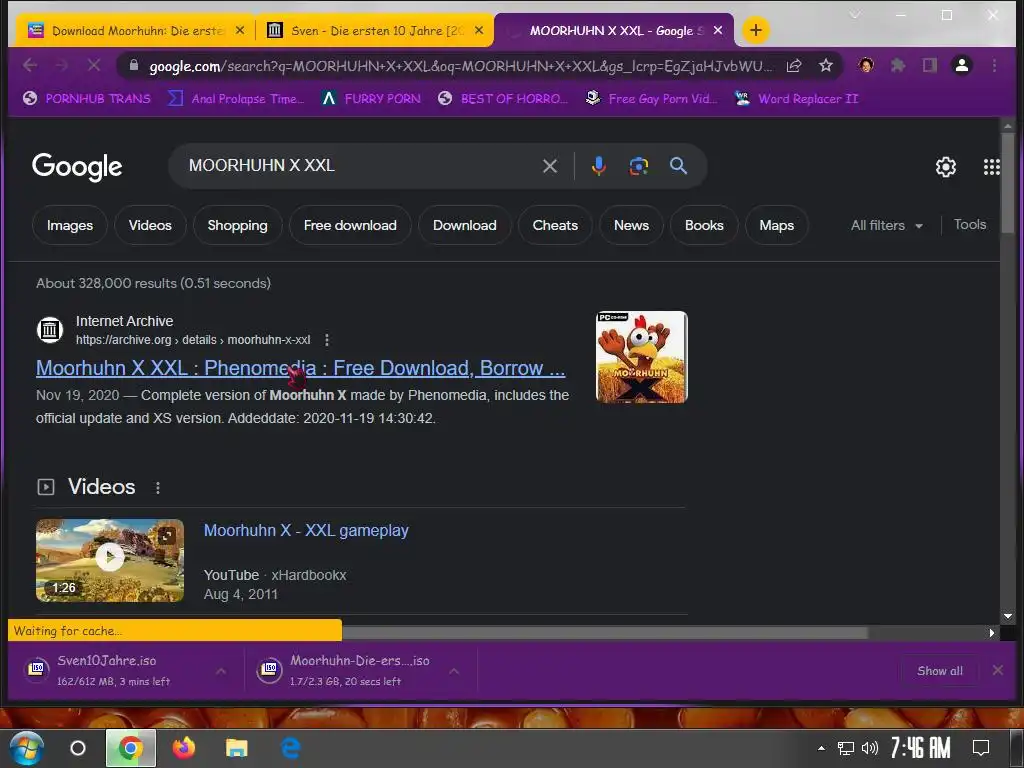
Task: Expand Sven10Jahre.iso download options
Action: pos(221,671)
